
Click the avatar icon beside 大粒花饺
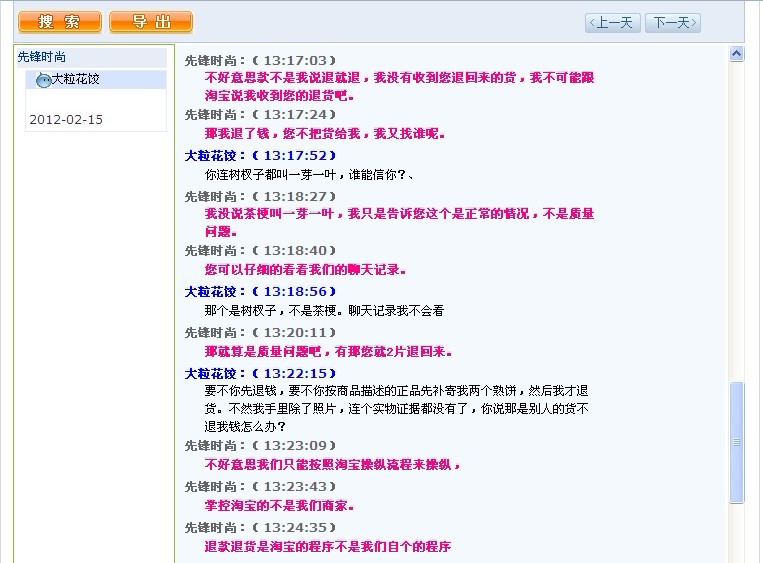click(43, 79)
